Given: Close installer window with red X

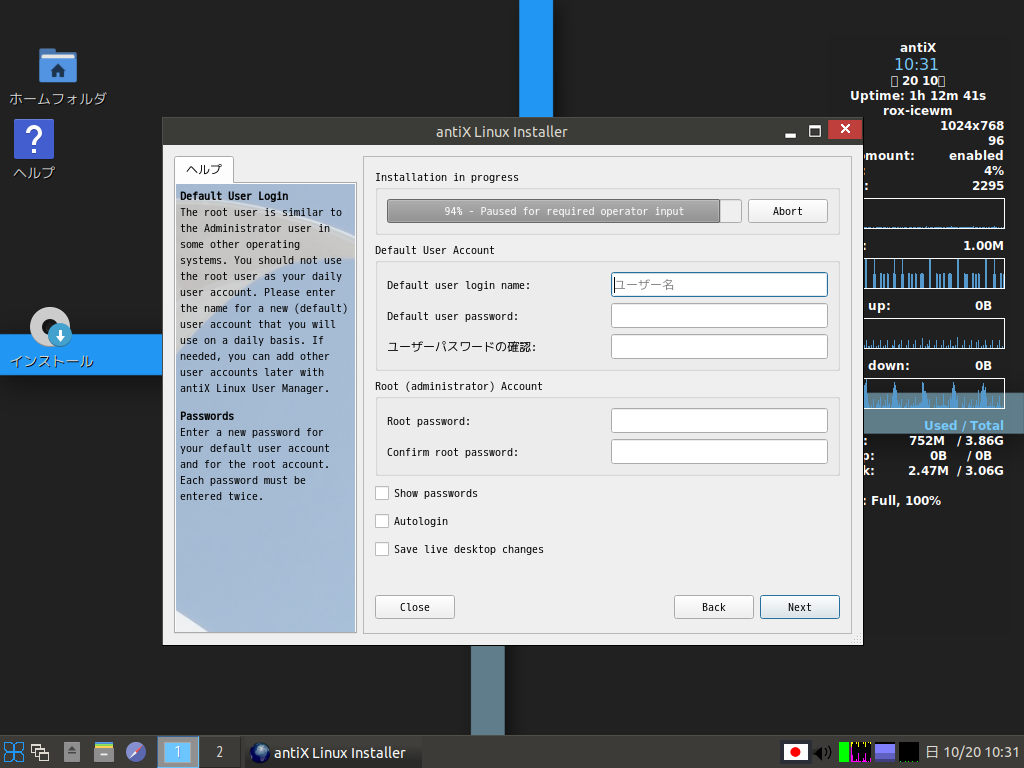Looking at the screenshot, I should pos(845,129).
